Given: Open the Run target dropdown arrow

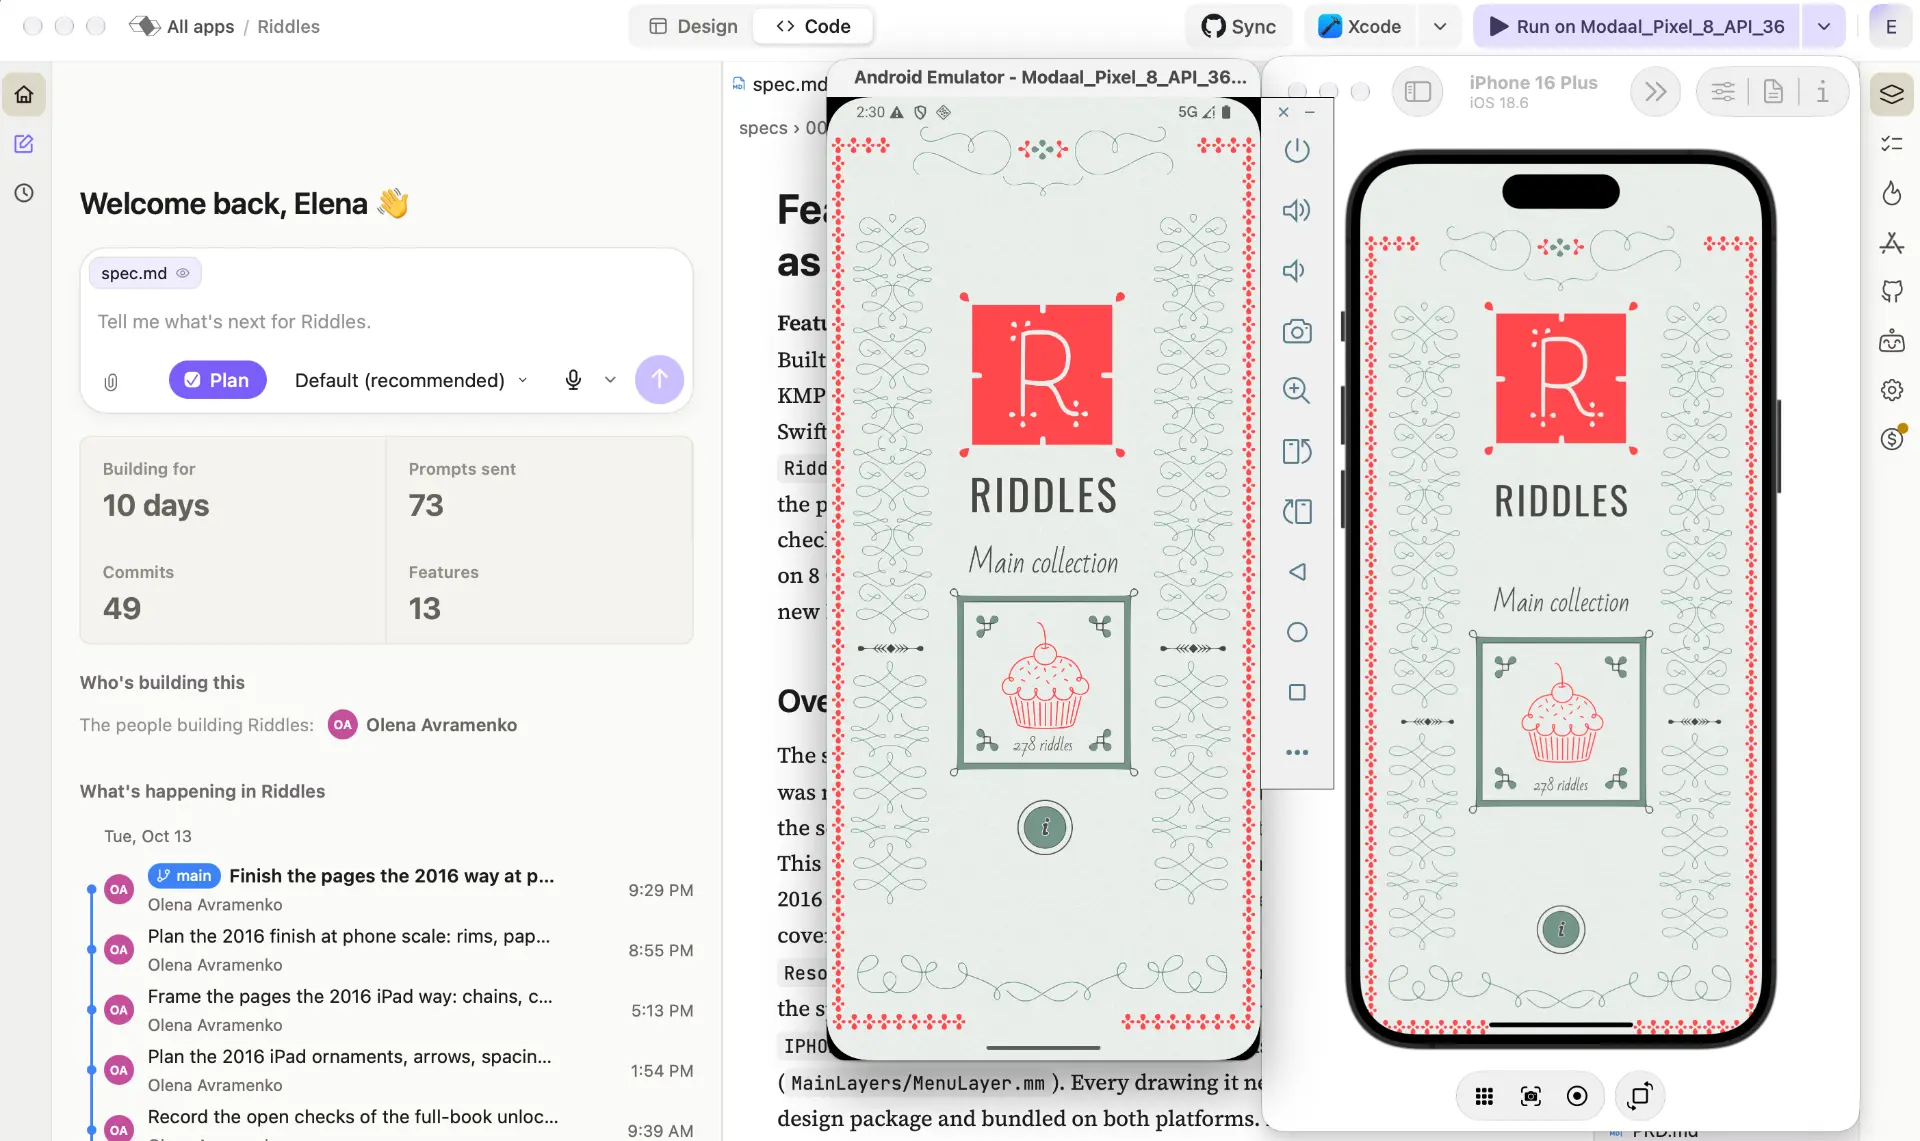Looking at the screenshot, I should click(1824, 27).
